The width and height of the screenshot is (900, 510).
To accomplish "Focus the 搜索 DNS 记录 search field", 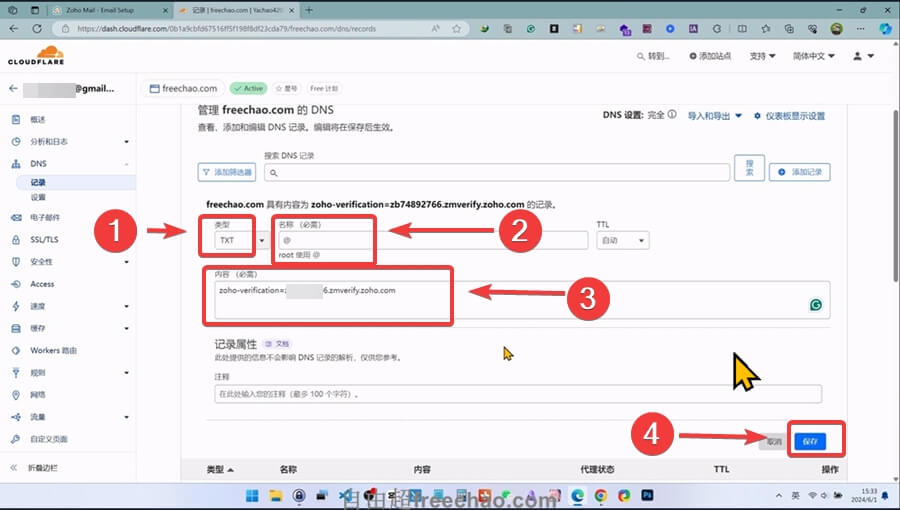I will pyautogui.click(x=497, y=172).
